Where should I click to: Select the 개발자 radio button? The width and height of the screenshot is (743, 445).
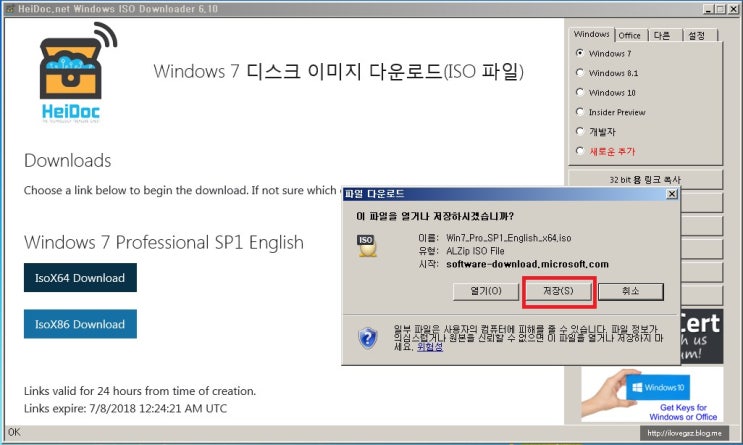tap(580, 131)
